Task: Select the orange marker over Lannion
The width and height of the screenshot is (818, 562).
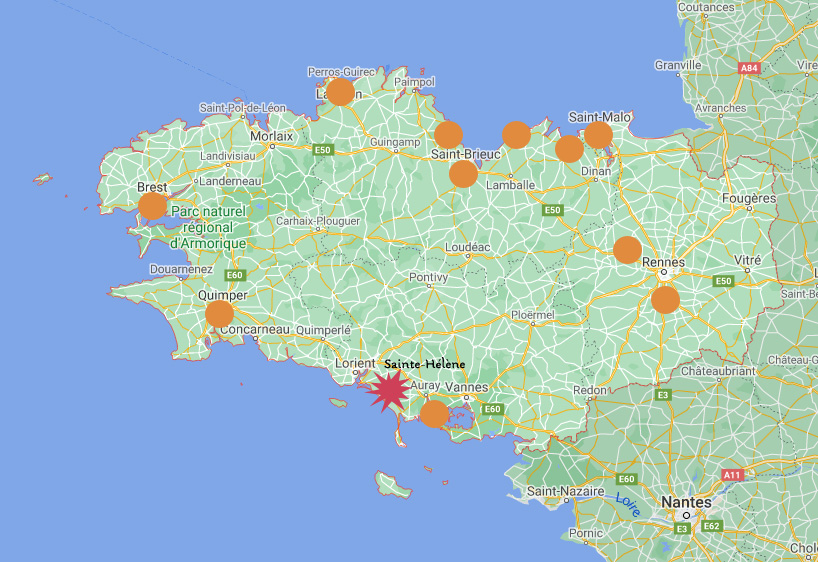Action: point(341,92)
